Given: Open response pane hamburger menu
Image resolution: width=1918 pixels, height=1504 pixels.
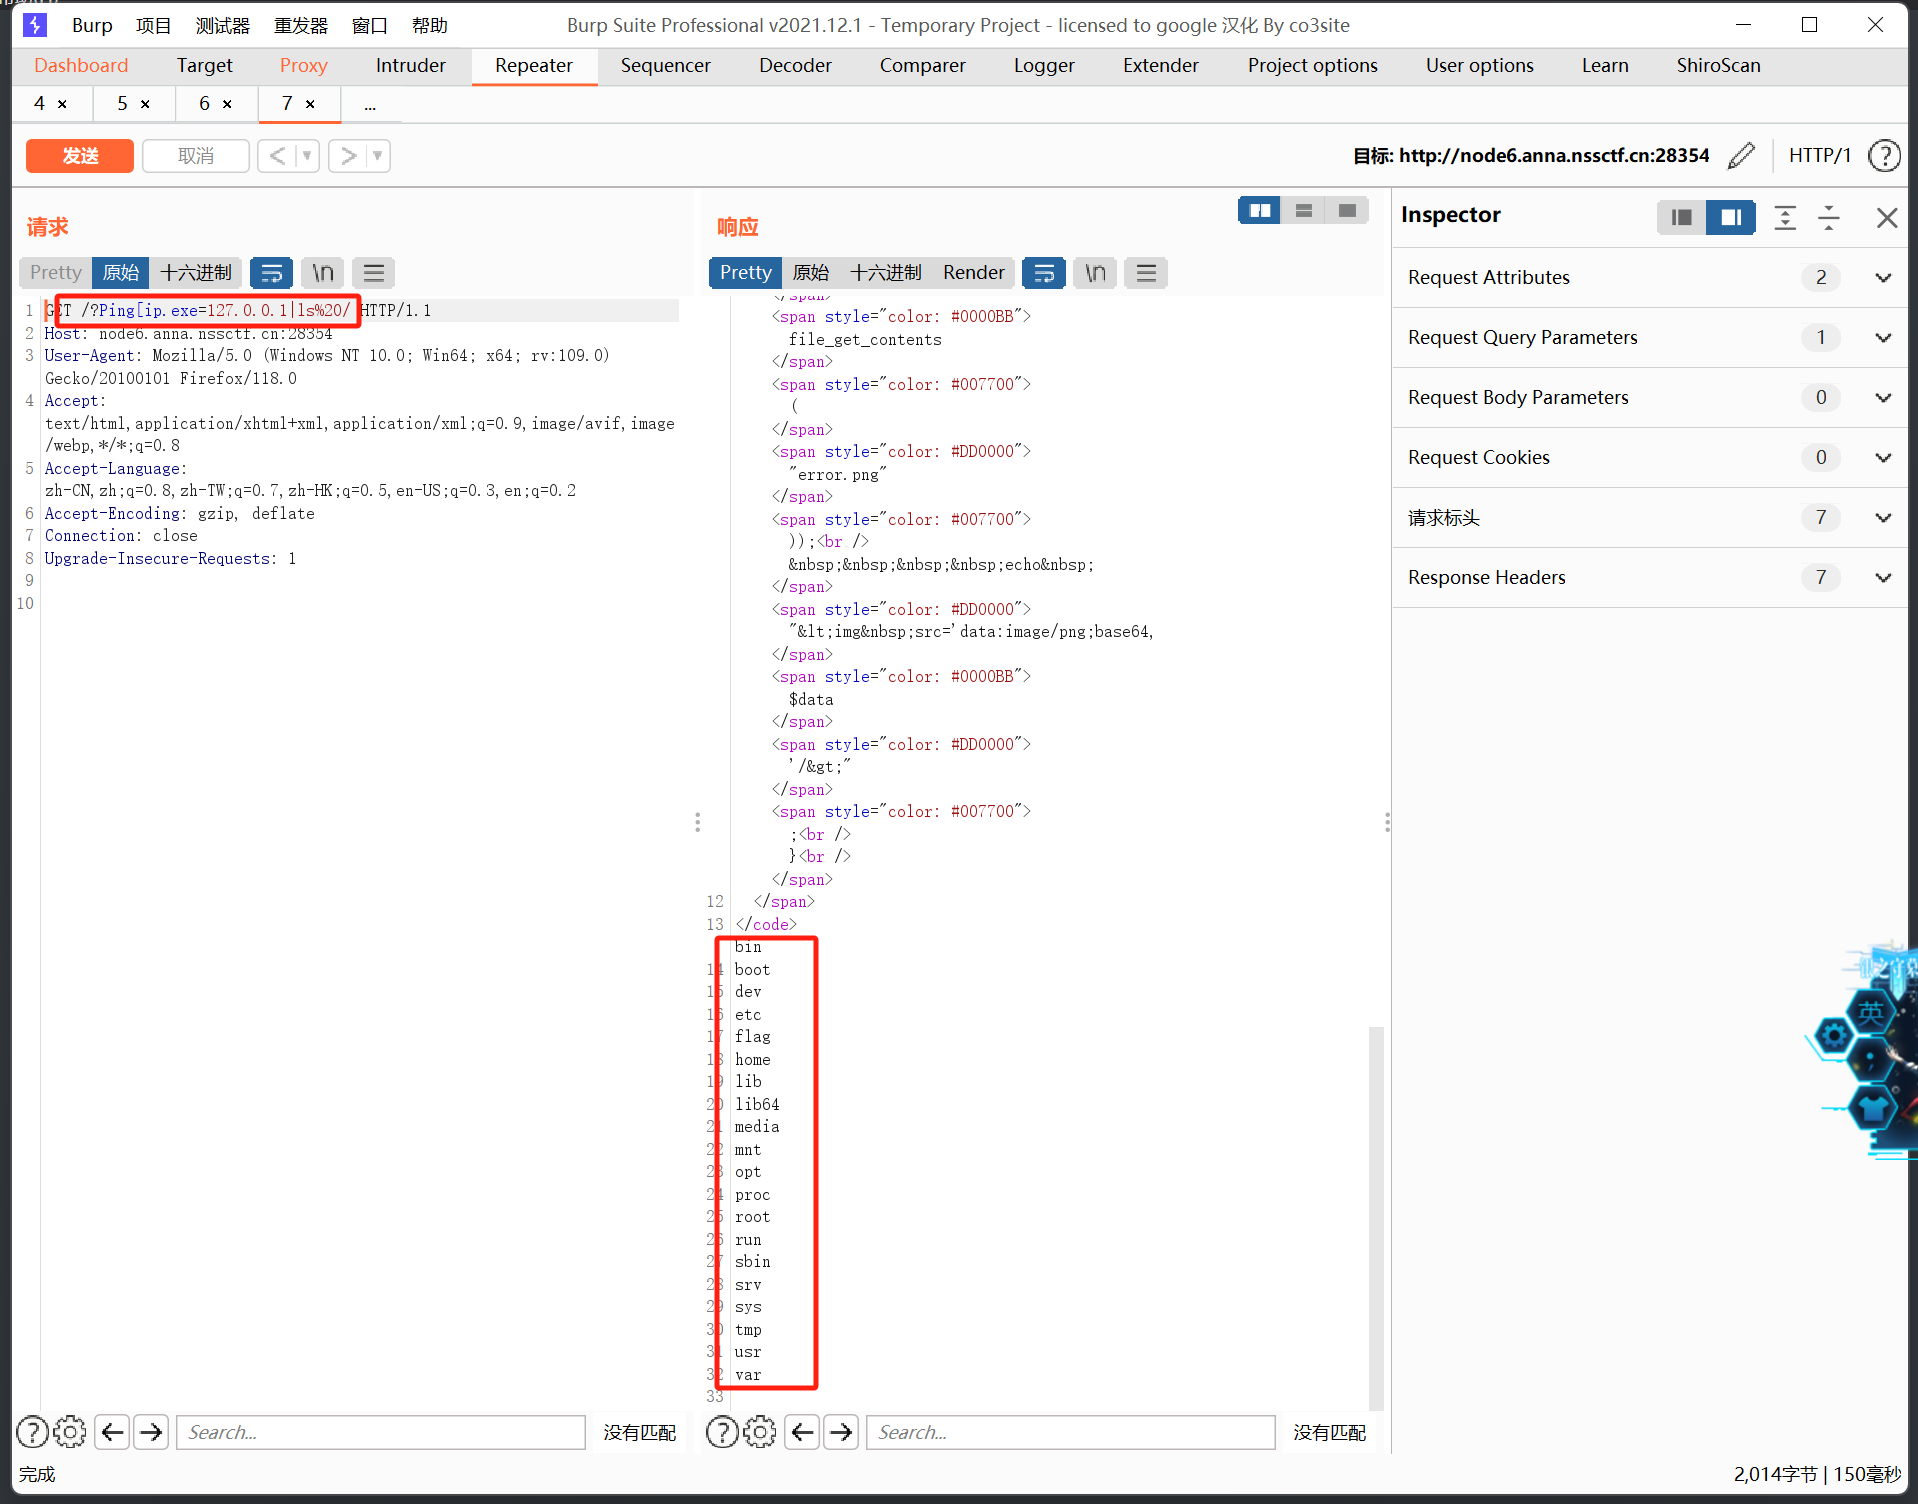Looking at the screenshot, I should click(x=1146, y=272).
